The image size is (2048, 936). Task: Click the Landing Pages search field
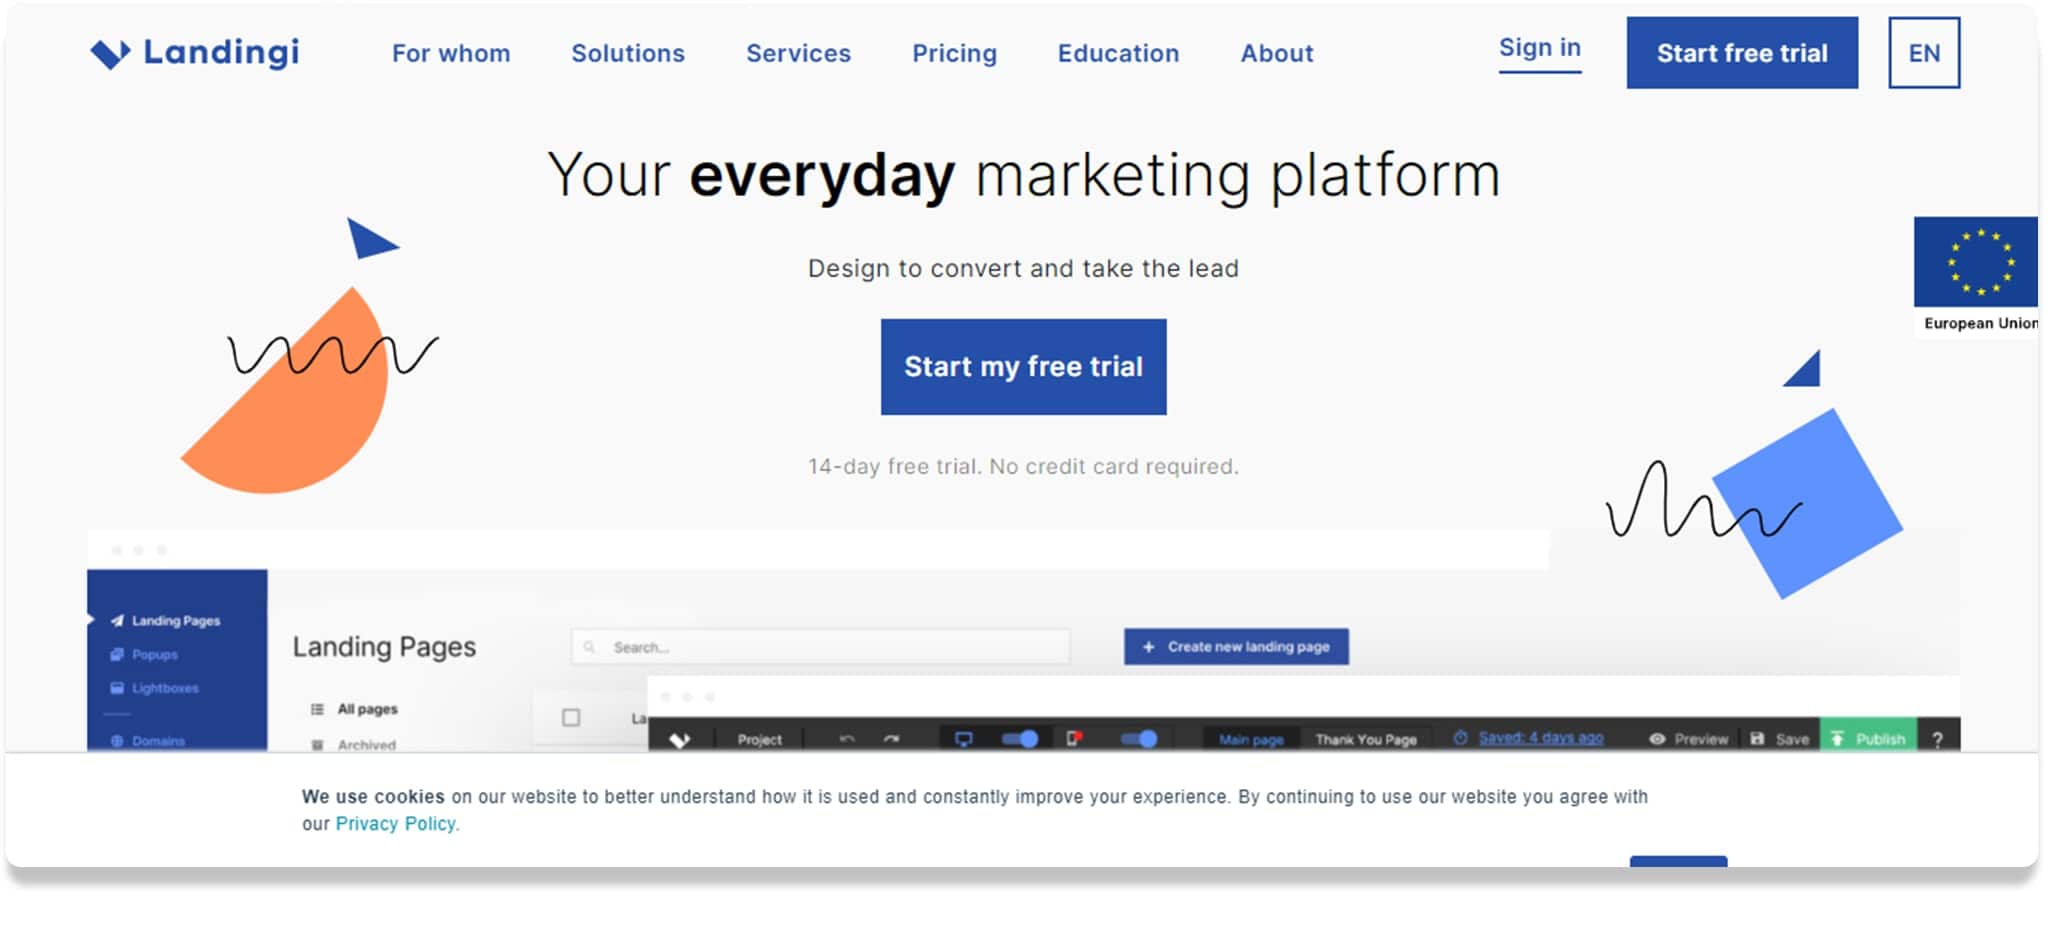[820, 647]
